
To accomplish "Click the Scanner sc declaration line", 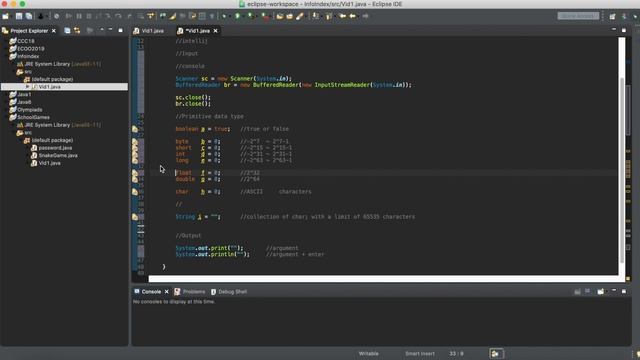I will click(233, 78).
